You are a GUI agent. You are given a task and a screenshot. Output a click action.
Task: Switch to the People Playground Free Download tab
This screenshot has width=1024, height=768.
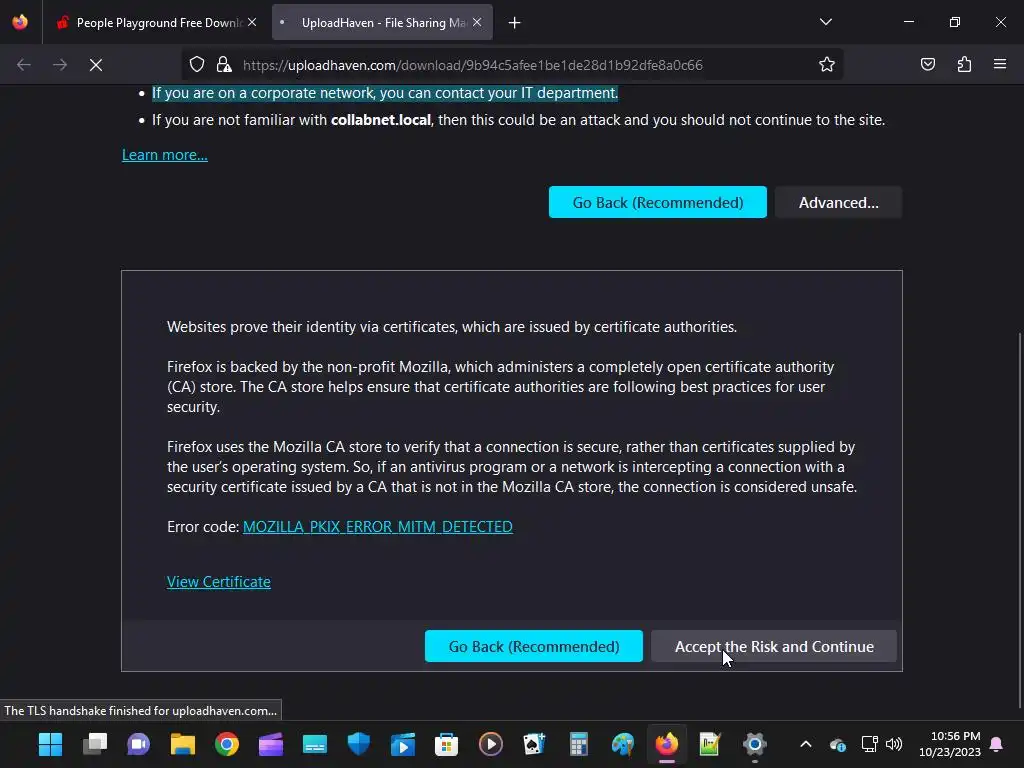(x=157, y=23)
